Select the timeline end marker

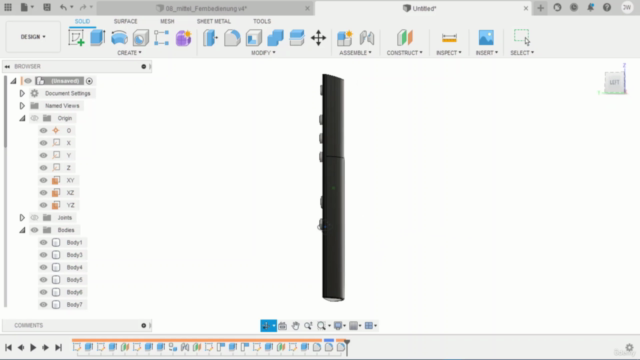coord(347,346)
